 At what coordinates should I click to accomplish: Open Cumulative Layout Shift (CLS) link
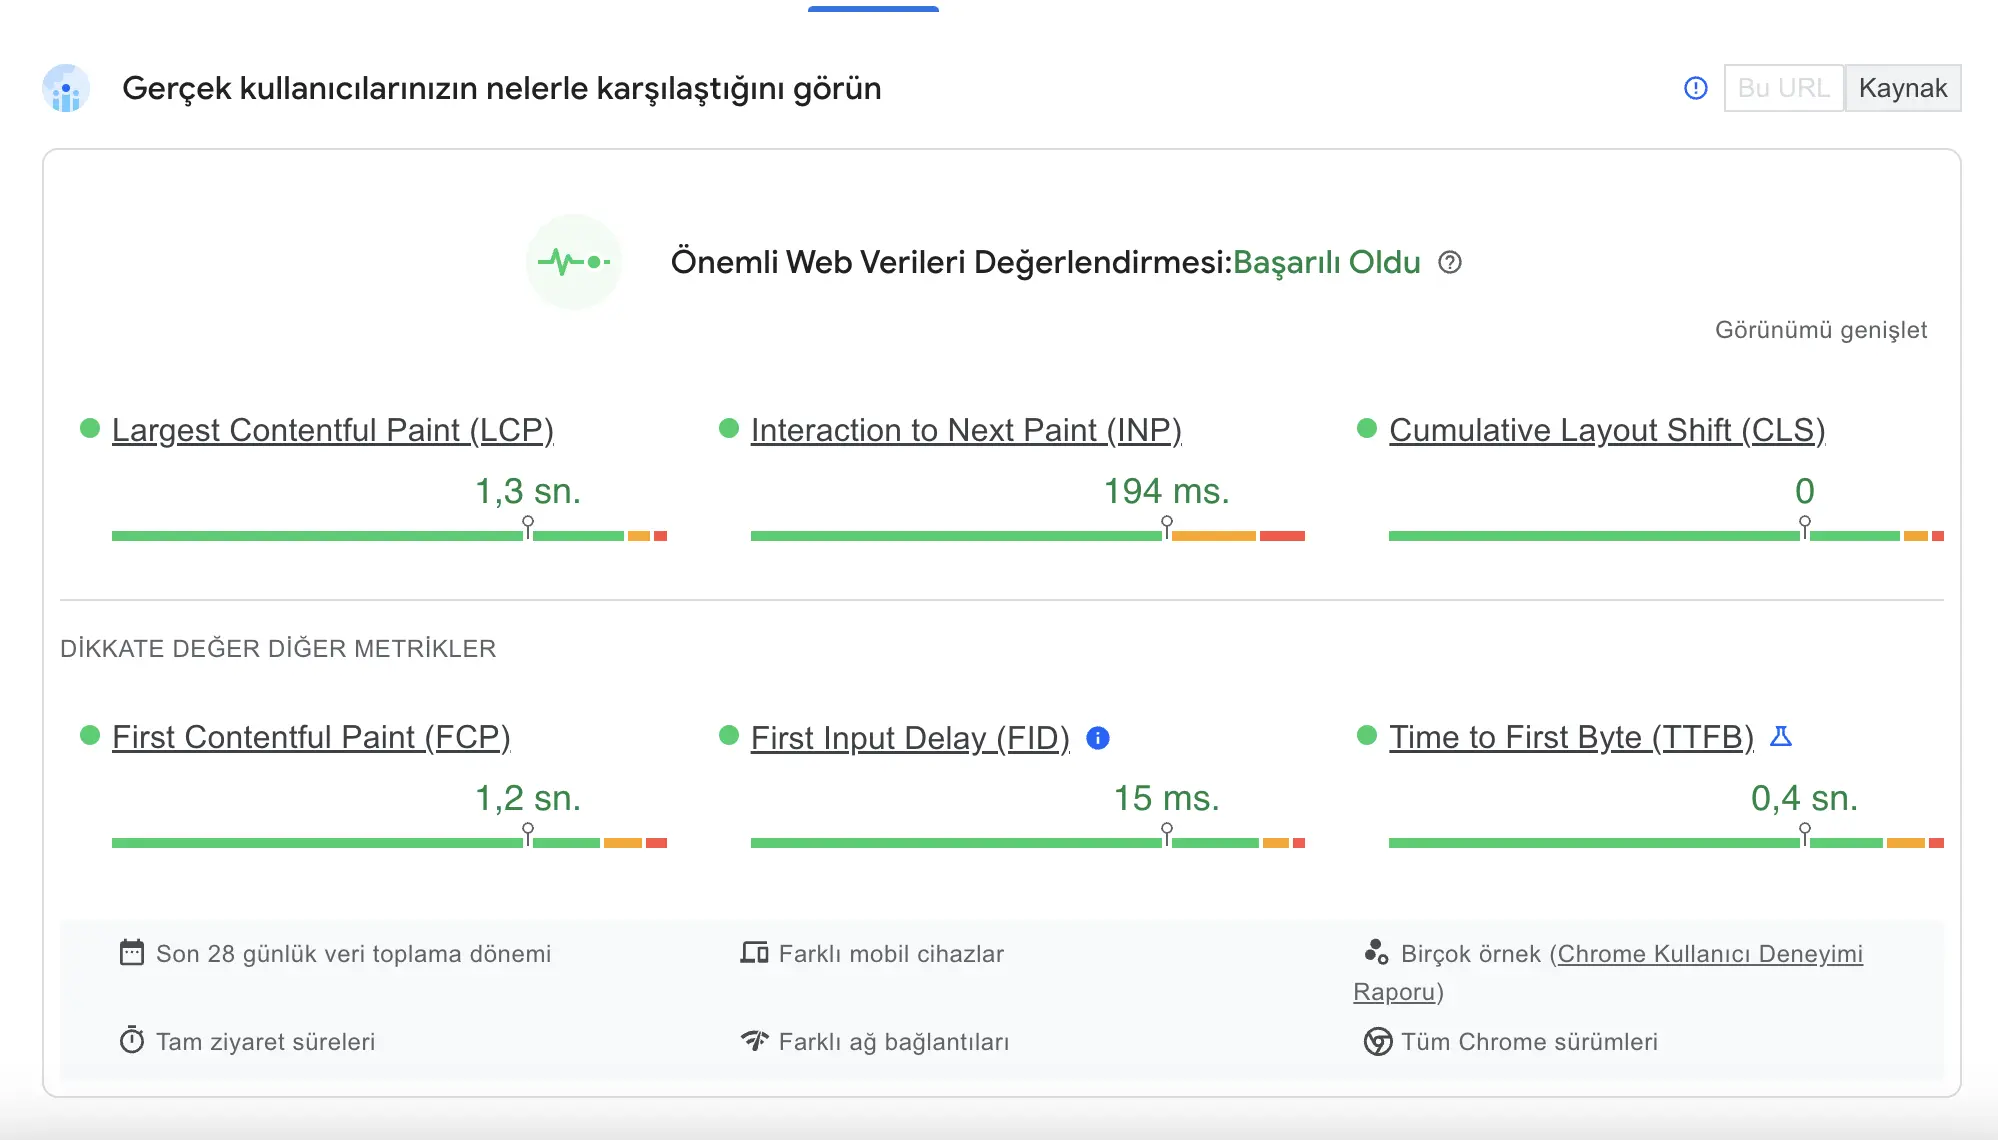click(1606, 430)
